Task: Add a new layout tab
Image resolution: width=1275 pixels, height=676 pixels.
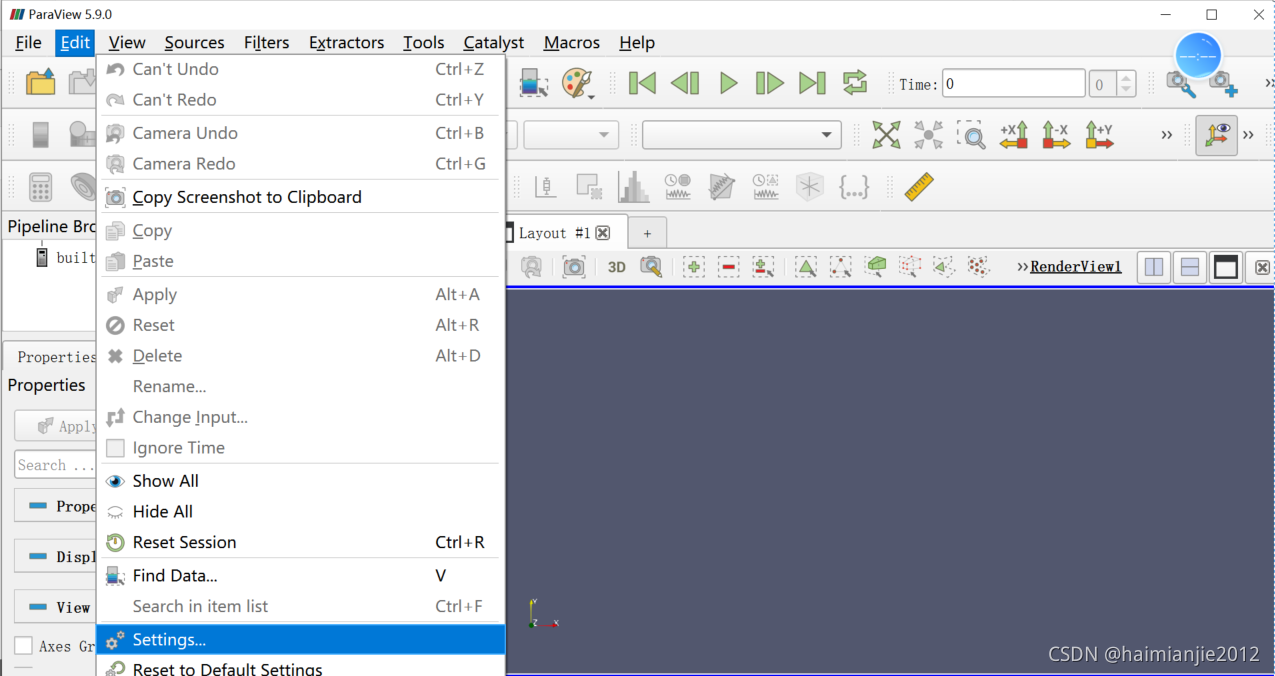Action: click(x=647, y=233)
